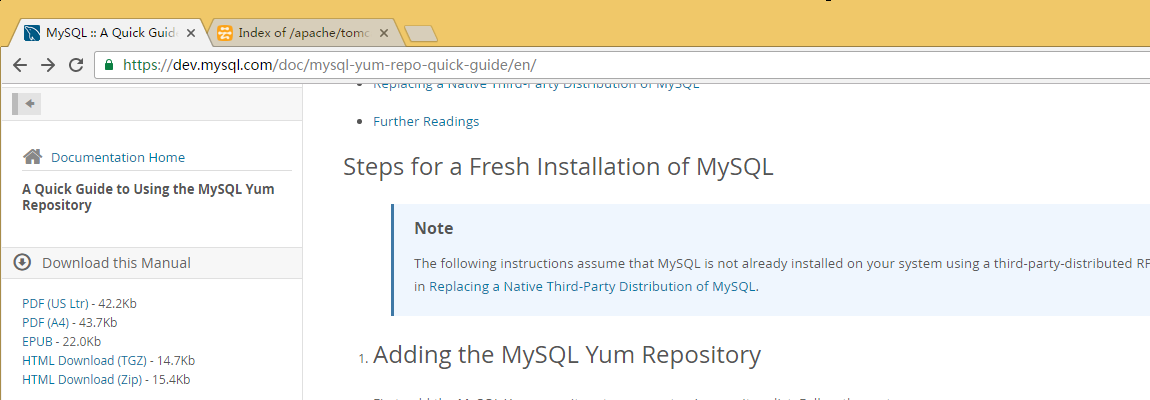Switch to Index of /apache/tomcat tab
The image size is (1150, 400).
click(304, 33)
